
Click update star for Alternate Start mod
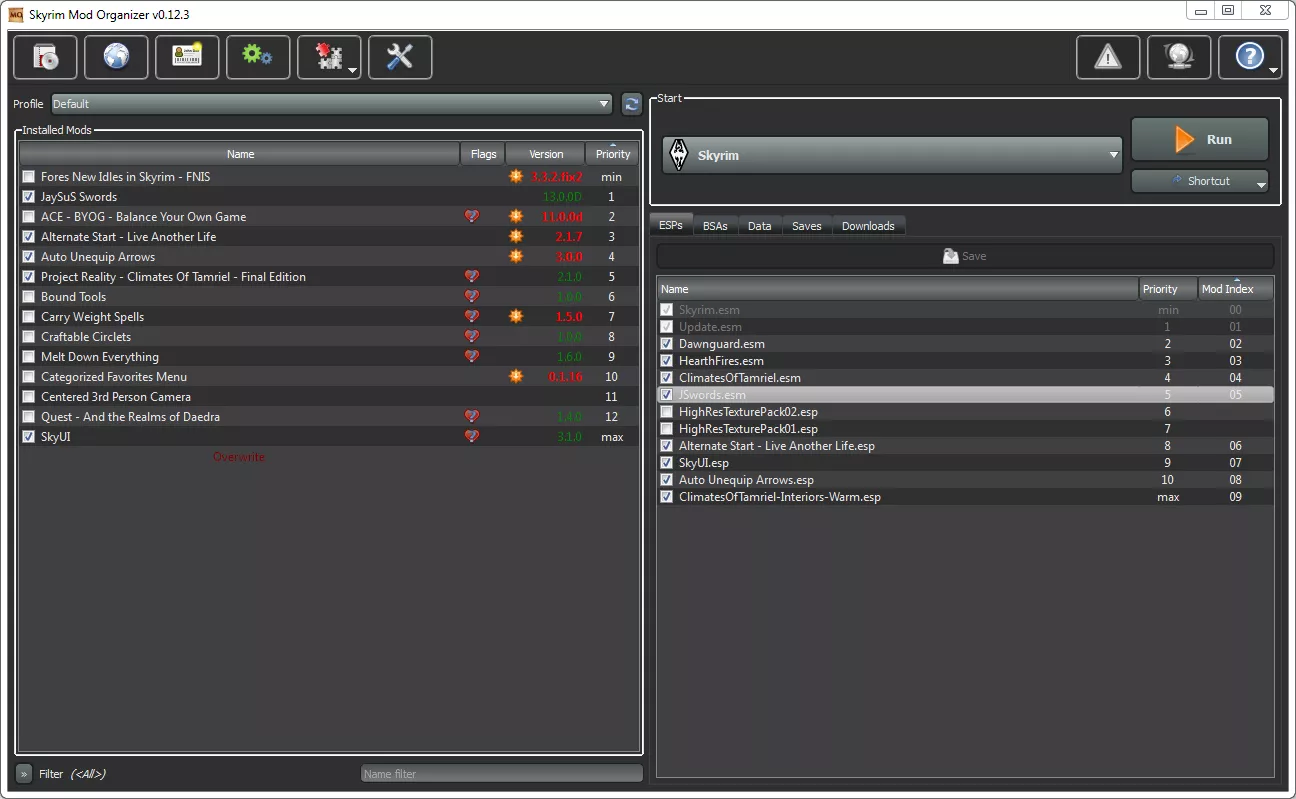[516, 236]
